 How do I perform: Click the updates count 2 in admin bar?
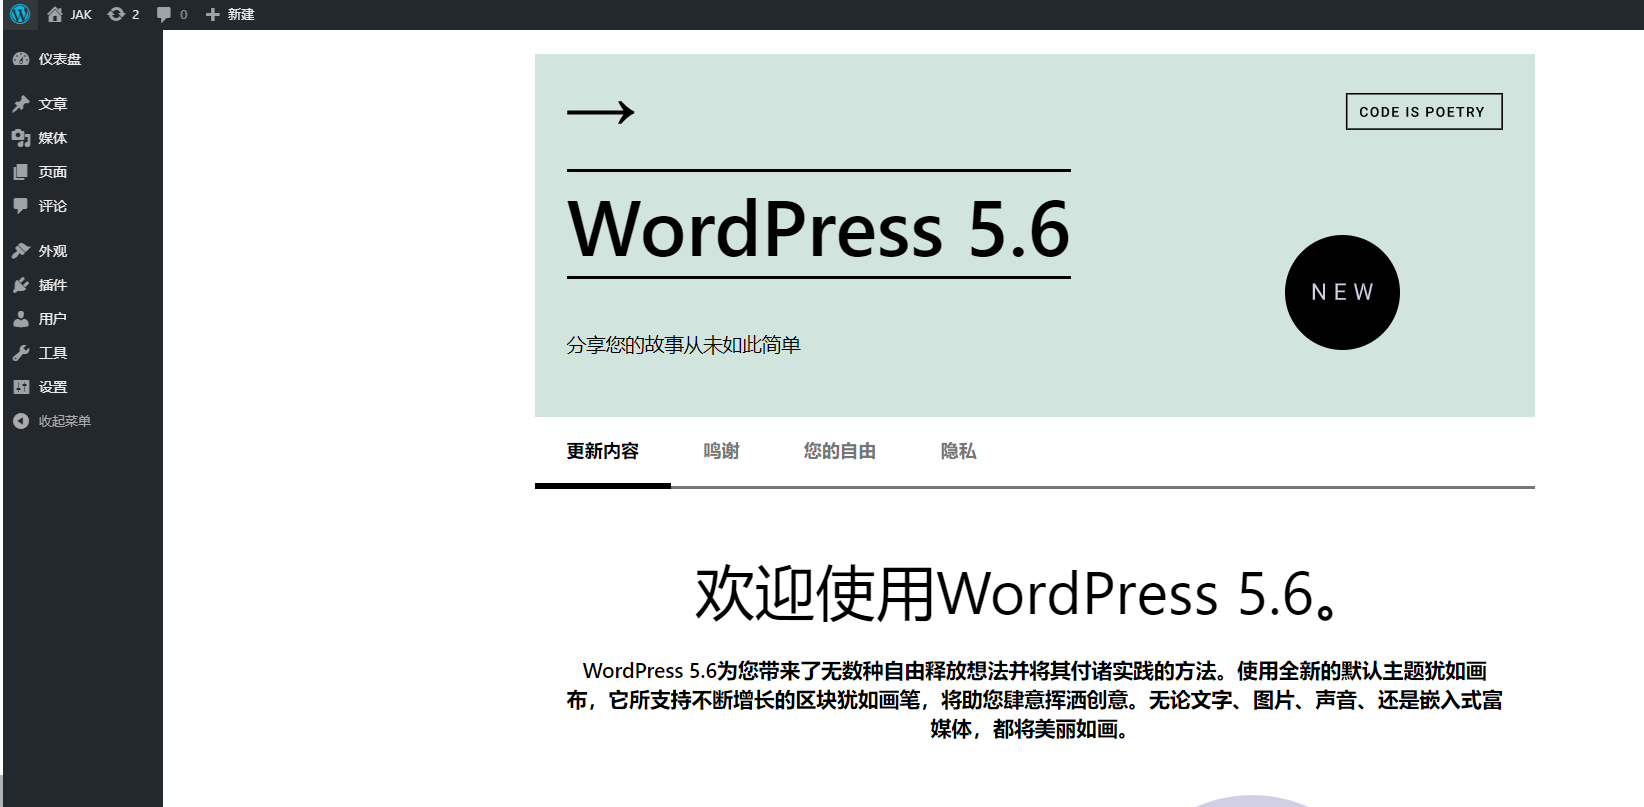(x=136, y=14)
